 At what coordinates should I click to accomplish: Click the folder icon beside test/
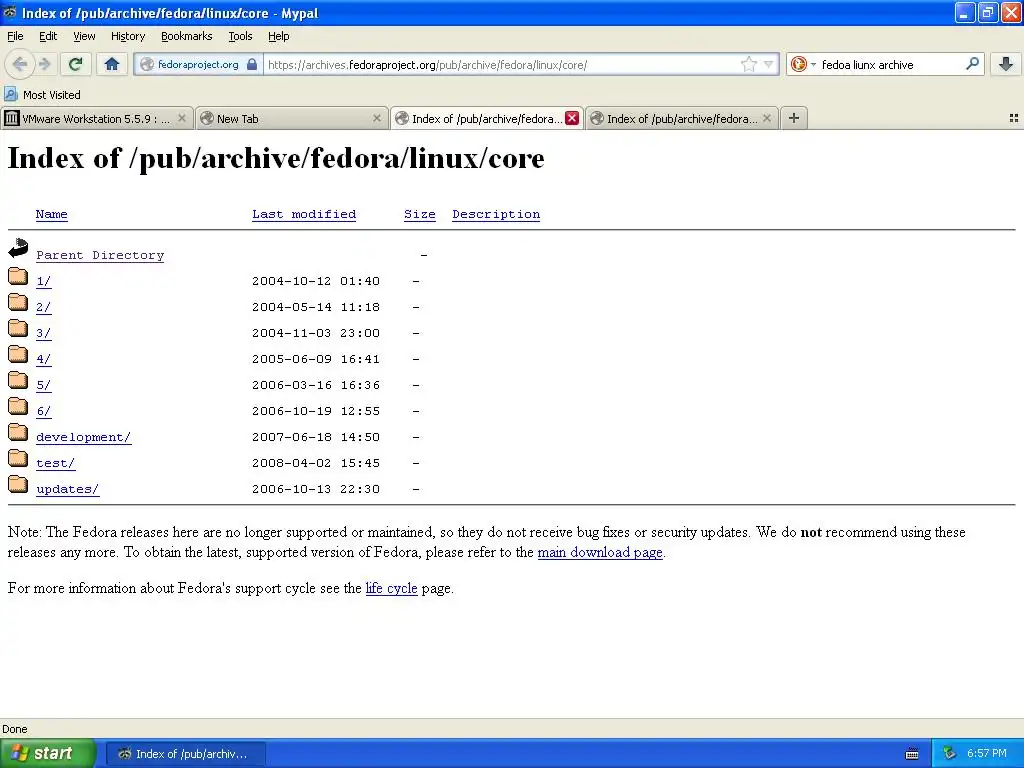pos(18,458)
